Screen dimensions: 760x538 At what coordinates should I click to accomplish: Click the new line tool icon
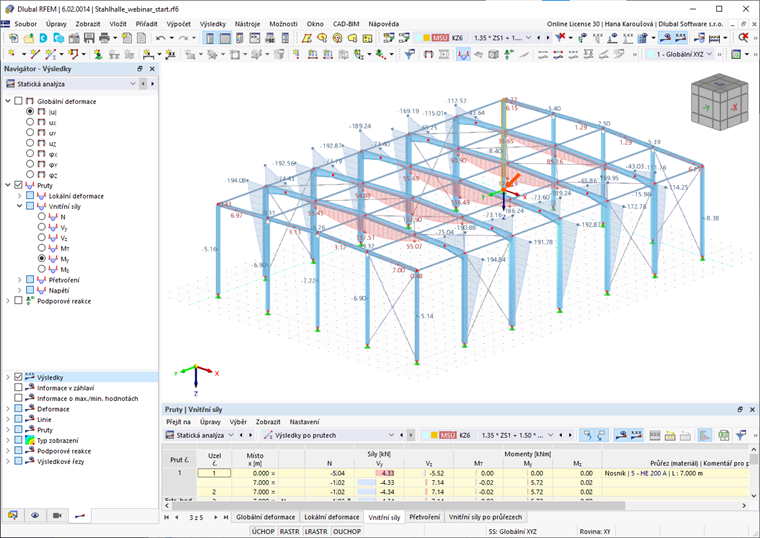coord(34,54)
